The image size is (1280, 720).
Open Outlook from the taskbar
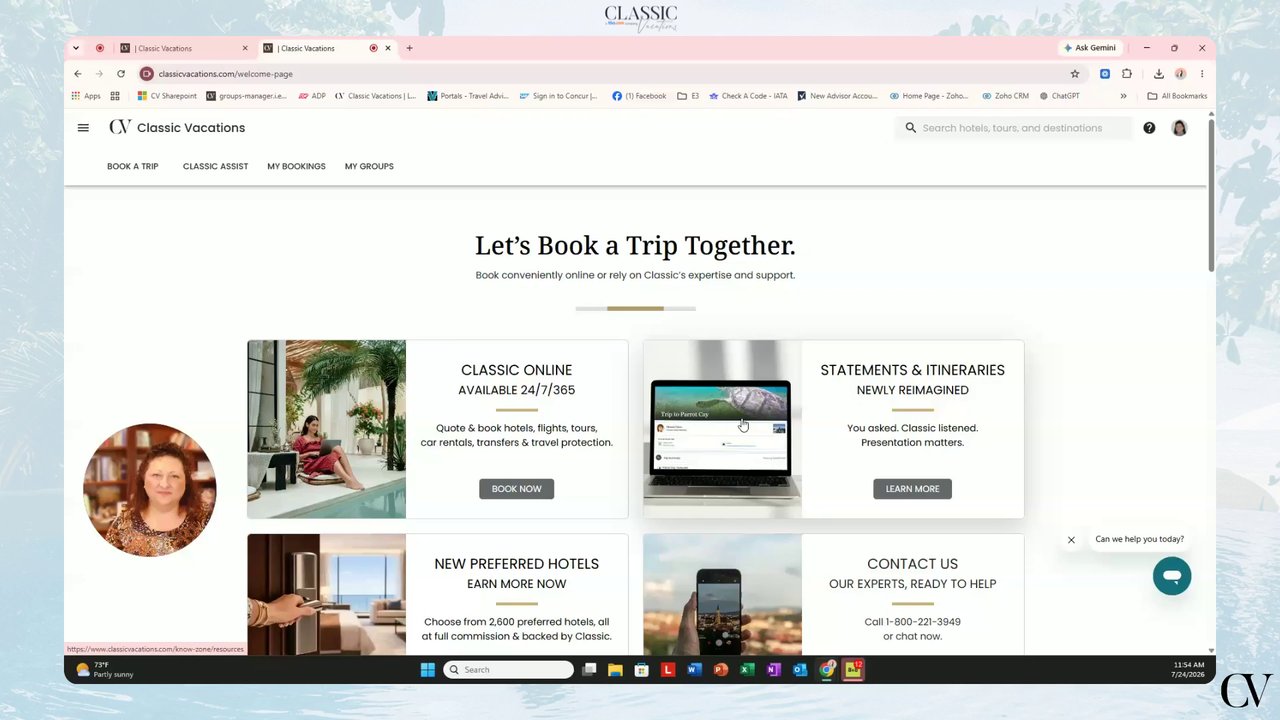click(x=800, y=670)
